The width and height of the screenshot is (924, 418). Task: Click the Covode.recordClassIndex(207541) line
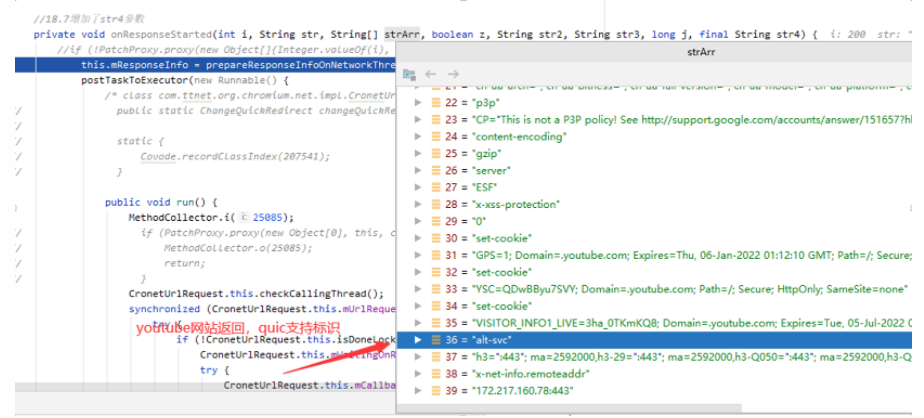(x=235, y=156)
